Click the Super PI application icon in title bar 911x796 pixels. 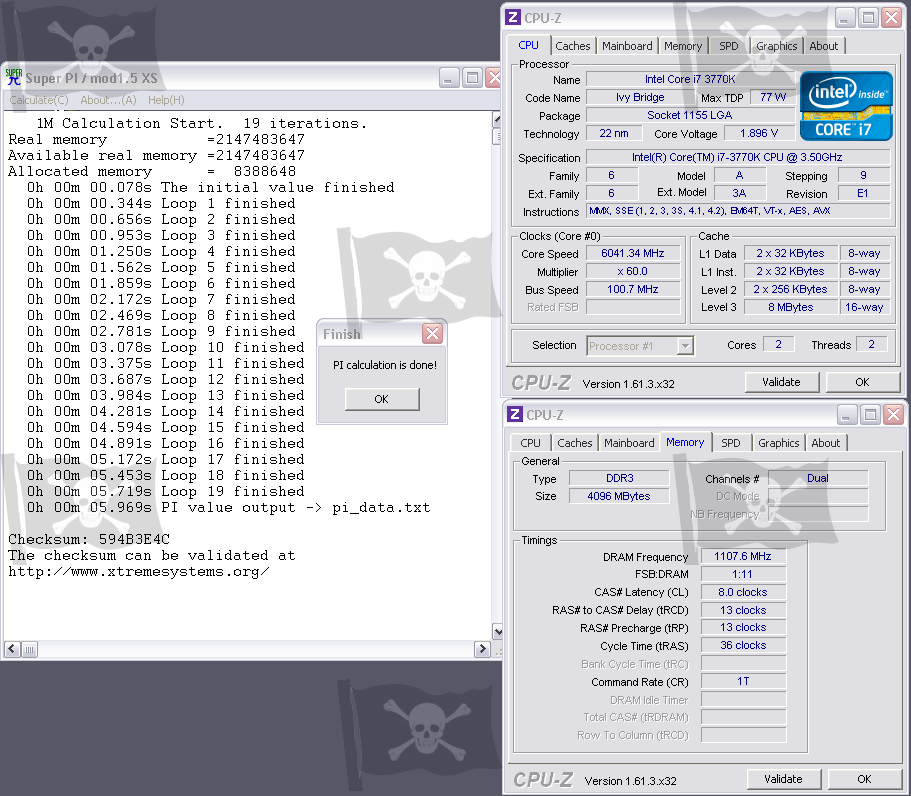pyautogui.click(x=13, y=77)
